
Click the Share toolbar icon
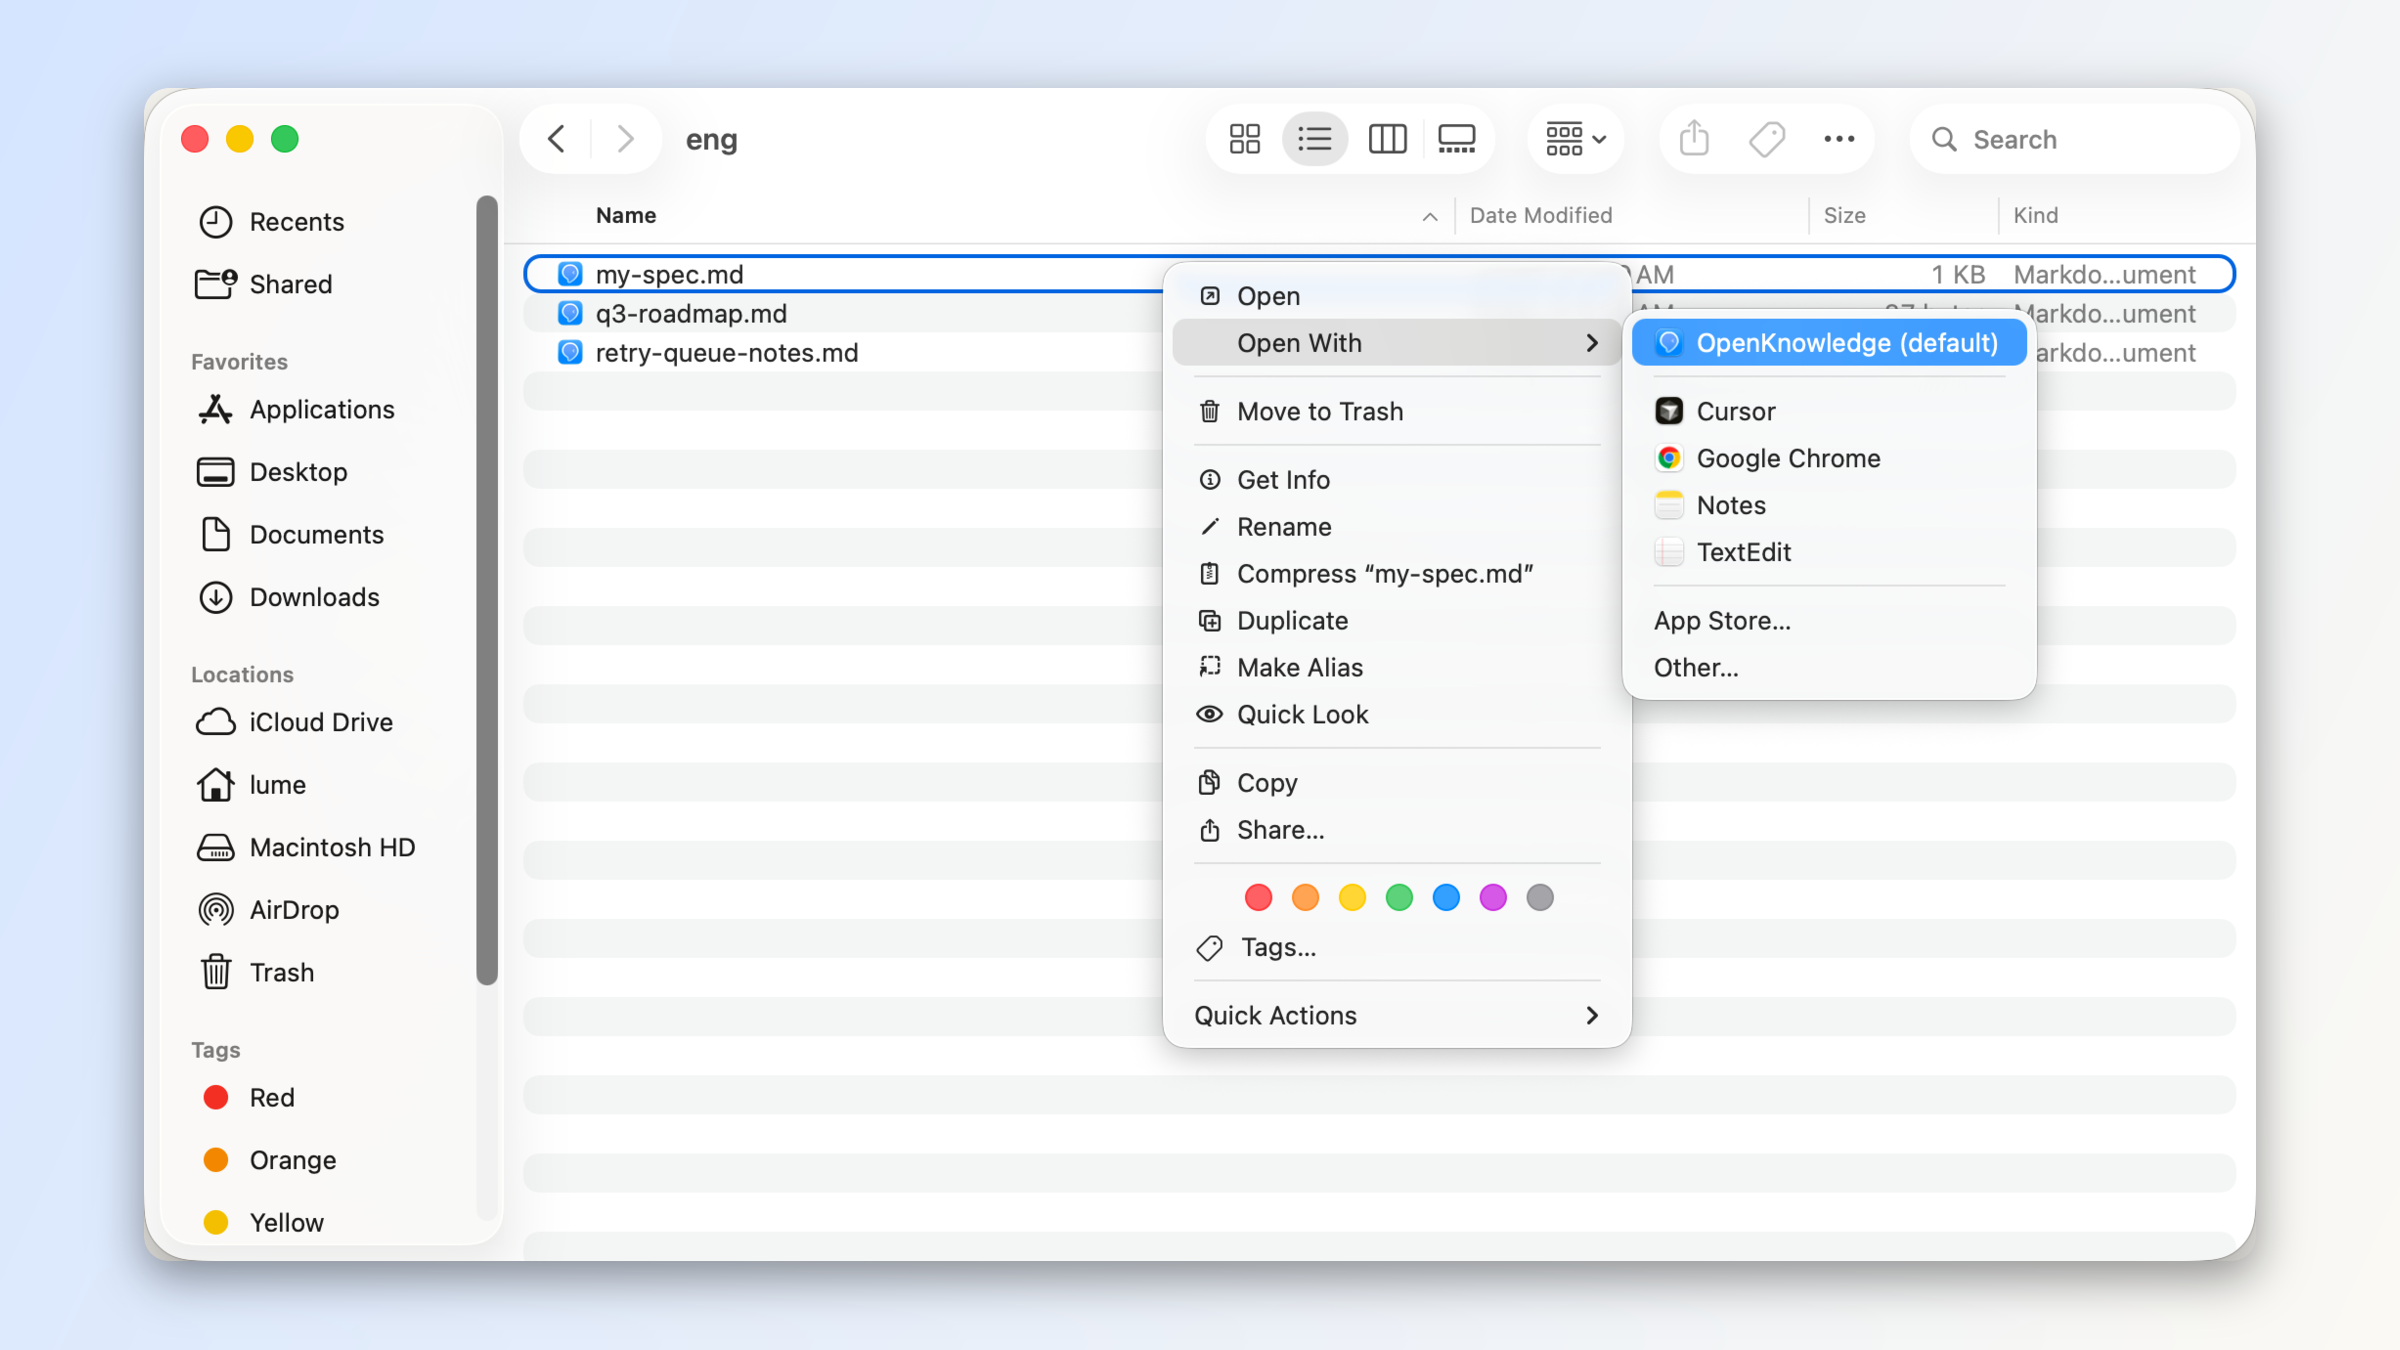click(x=1694, y=139)
